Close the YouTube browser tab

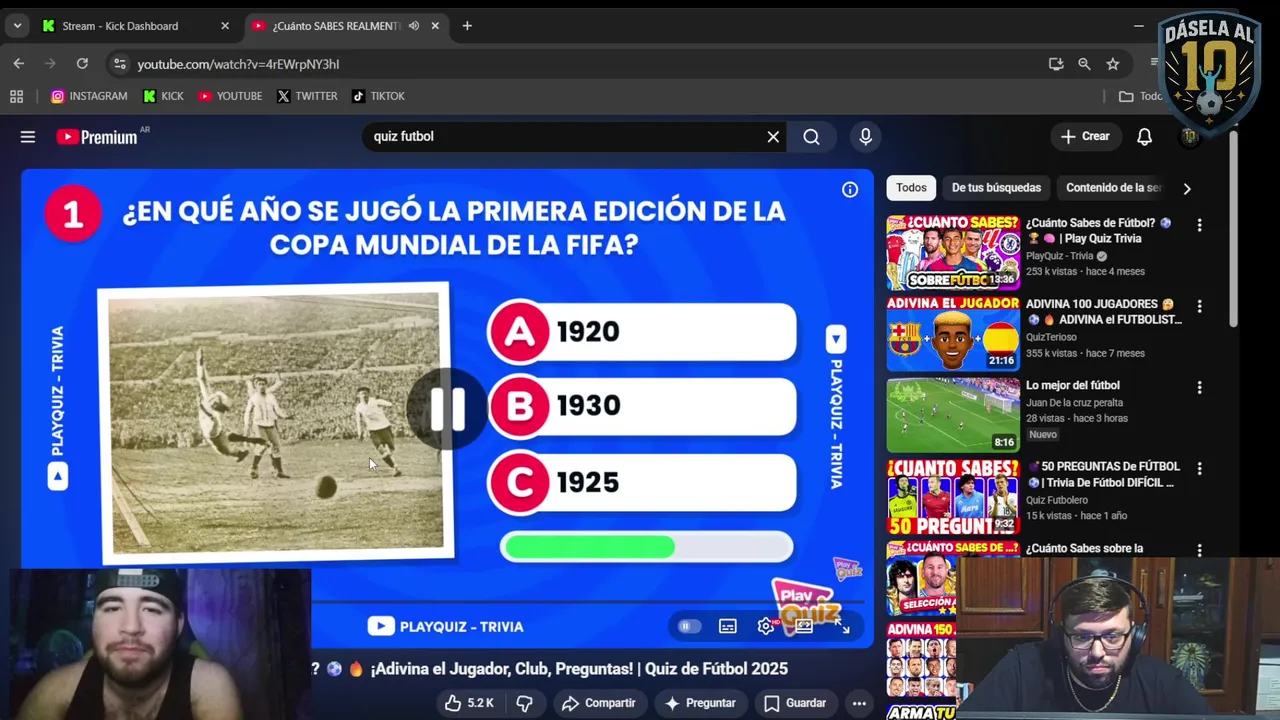[x=435, y=26]
